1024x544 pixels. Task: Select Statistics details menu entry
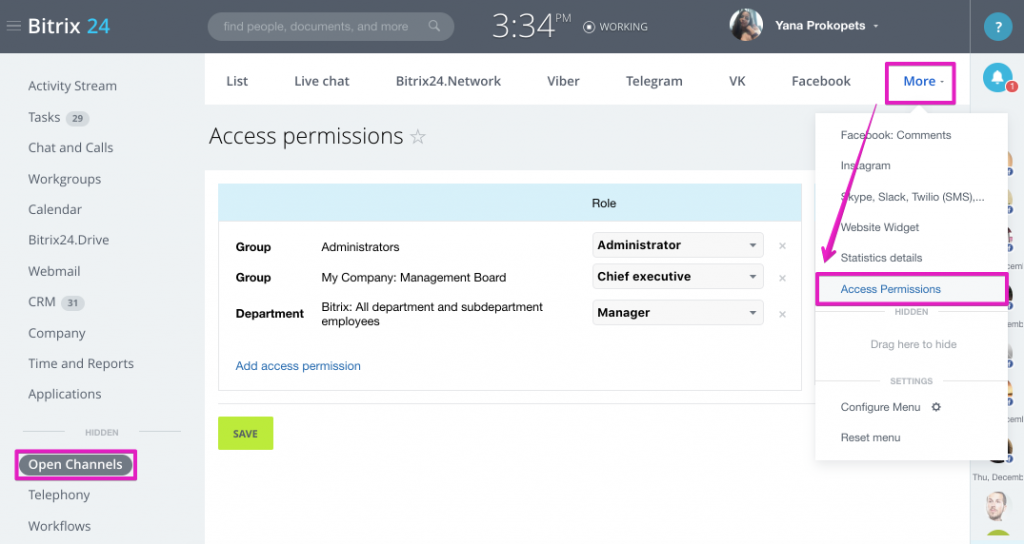pyautogui.click(x=881, y=258)
